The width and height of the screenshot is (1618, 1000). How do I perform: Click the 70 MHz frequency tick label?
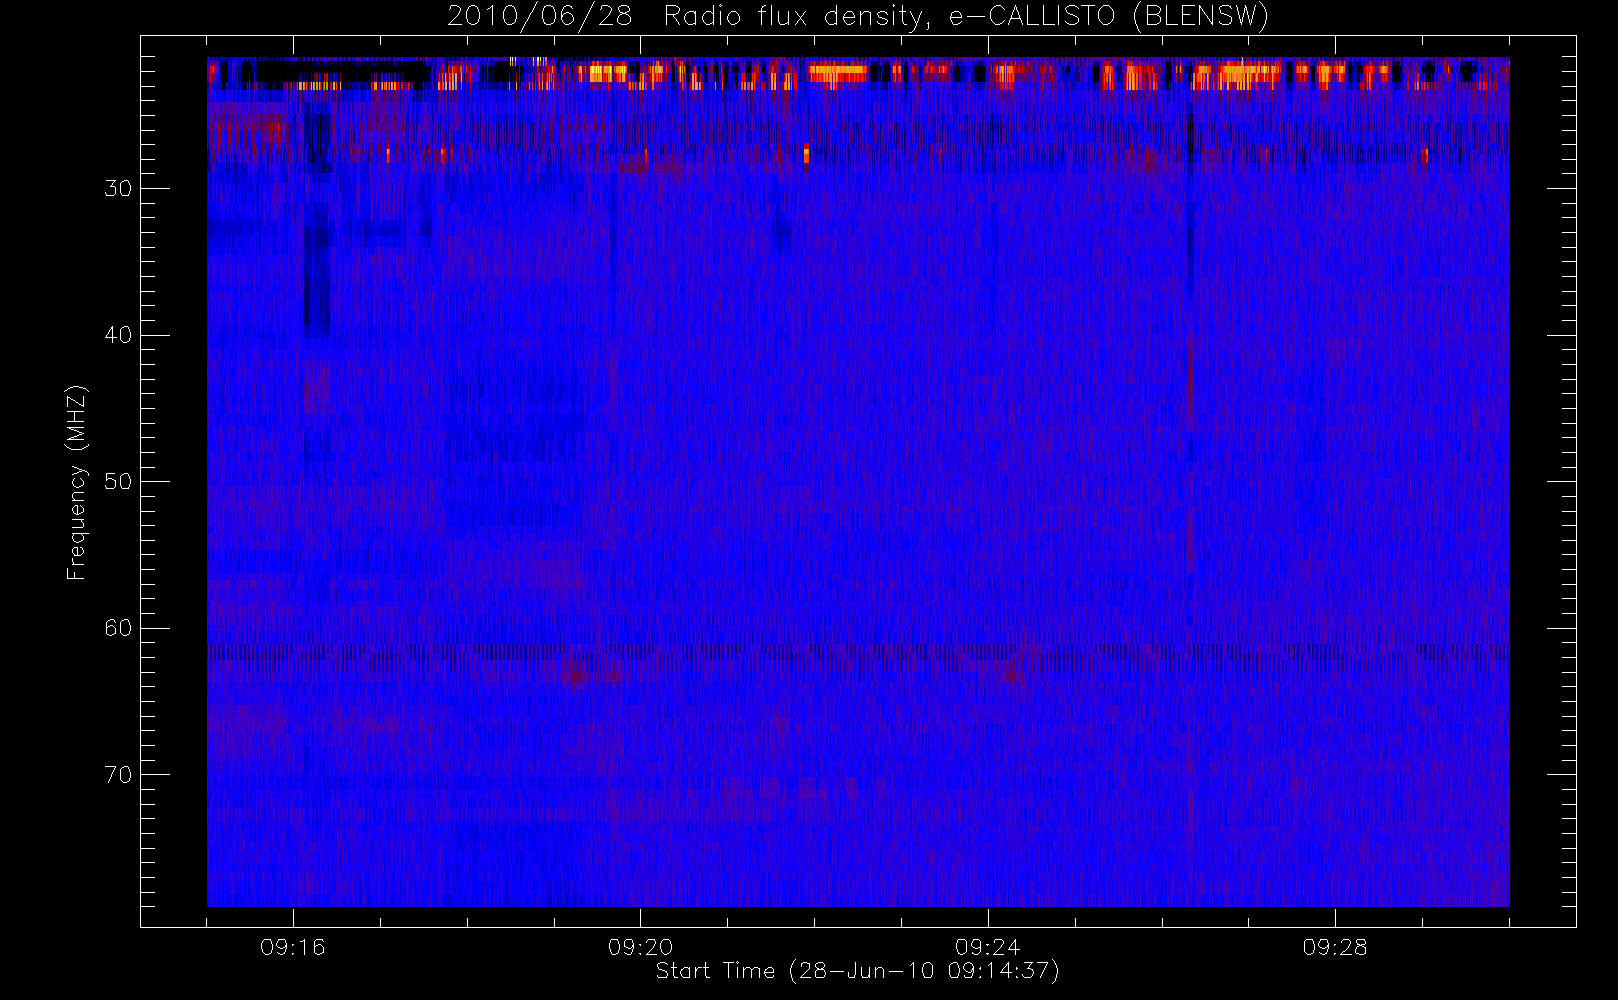[118, 774]
